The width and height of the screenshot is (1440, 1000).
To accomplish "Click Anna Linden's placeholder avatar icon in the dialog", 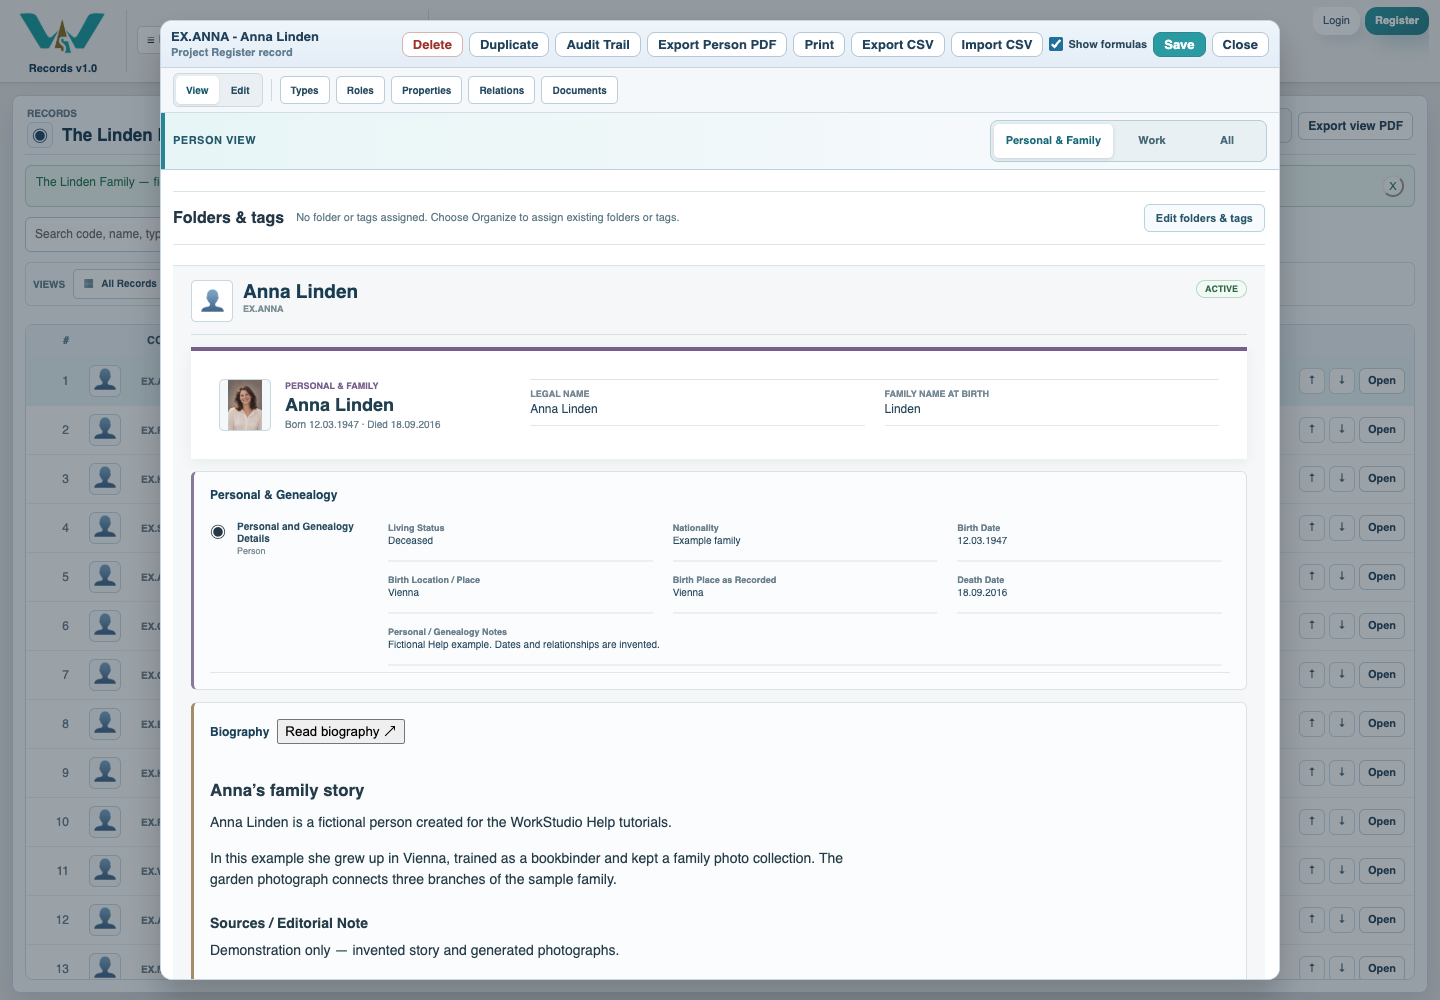I will pyautogui.click(x=212, y=301).
